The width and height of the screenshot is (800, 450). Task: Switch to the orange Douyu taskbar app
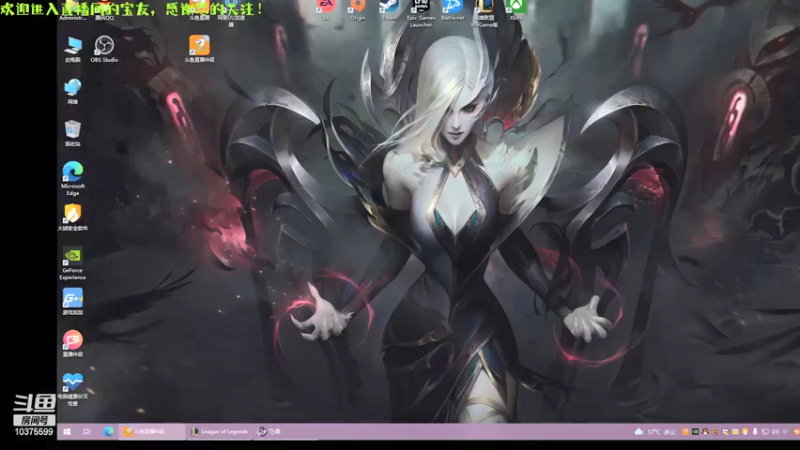pos(152,432)
